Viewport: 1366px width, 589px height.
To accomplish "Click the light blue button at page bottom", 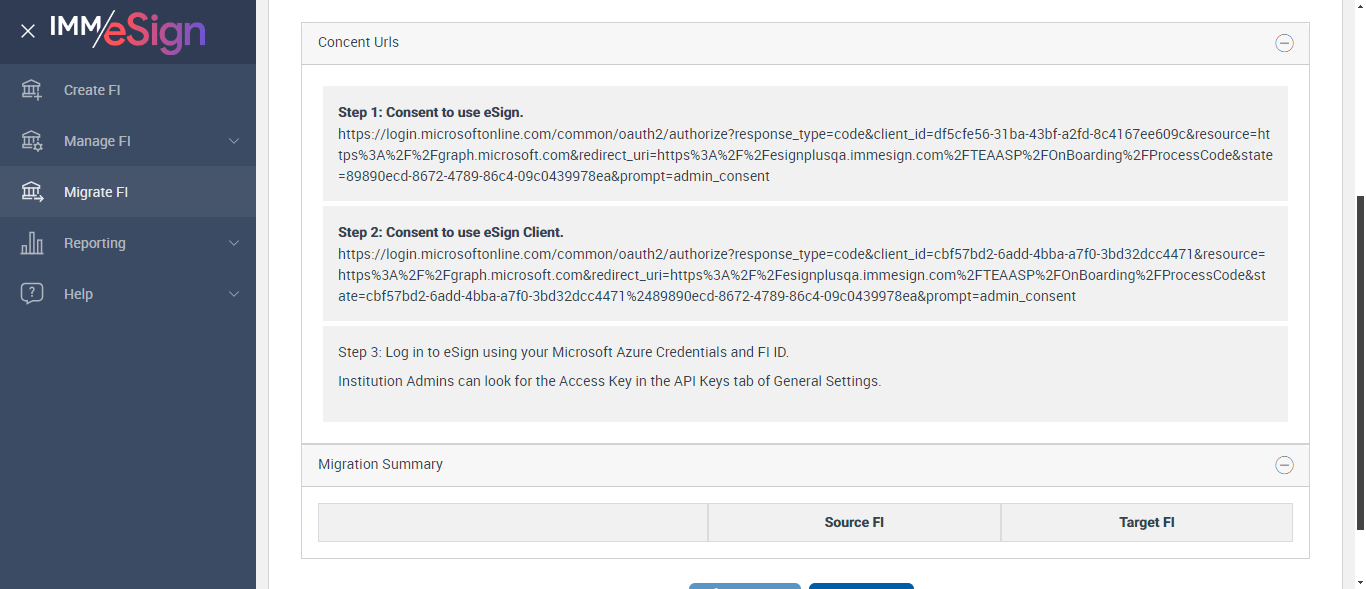I will (x=744, y=586).
